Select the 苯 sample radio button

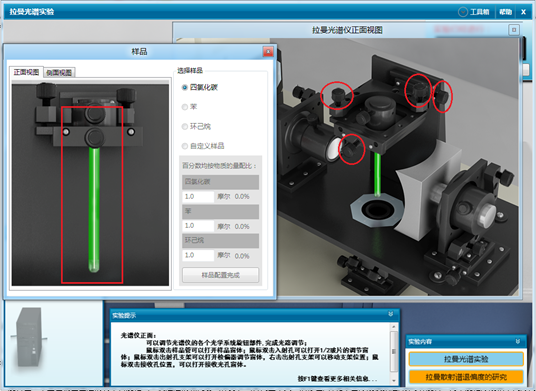pyautogui.click(x=185, y=107)
